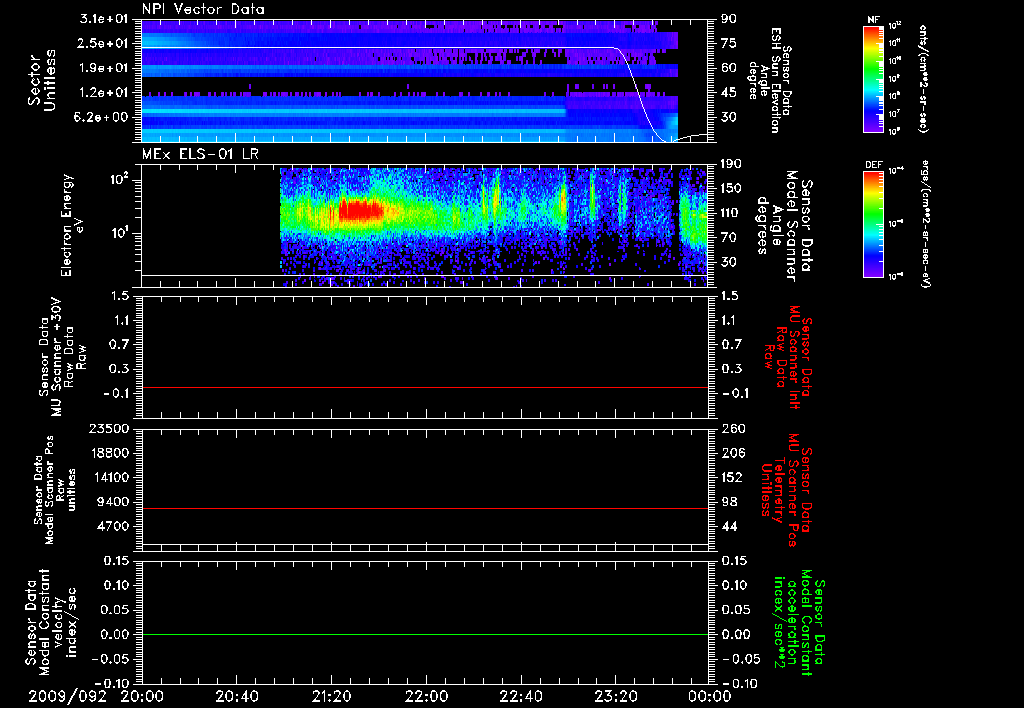Click the "98" telemetry tick label
The width and height of the screenshot is (1024, 708).
[x=729, y=502]
